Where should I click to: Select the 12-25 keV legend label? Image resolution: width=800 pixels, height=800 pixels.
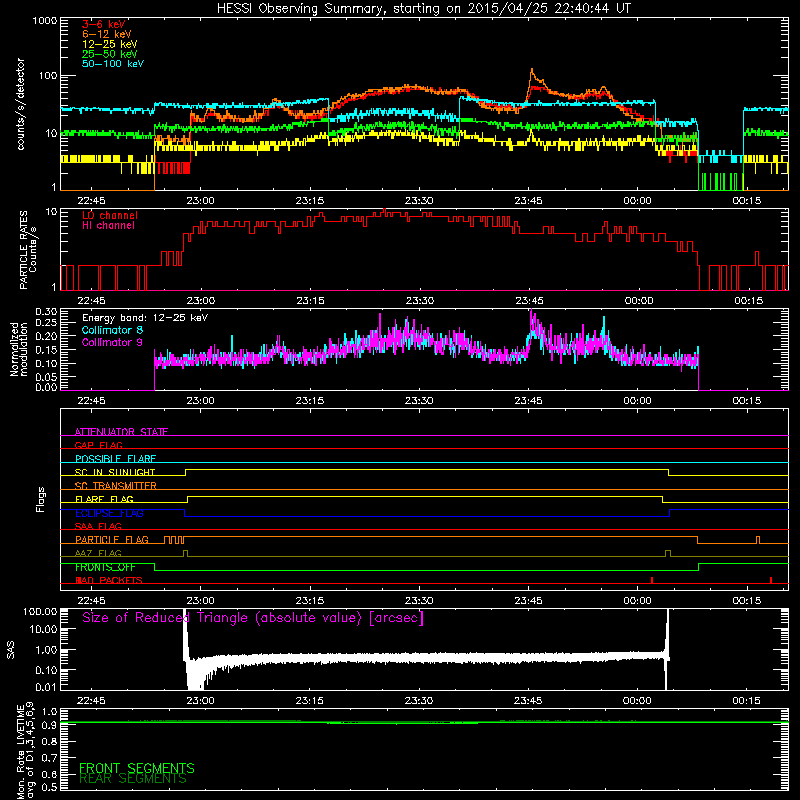click(110, 44)
